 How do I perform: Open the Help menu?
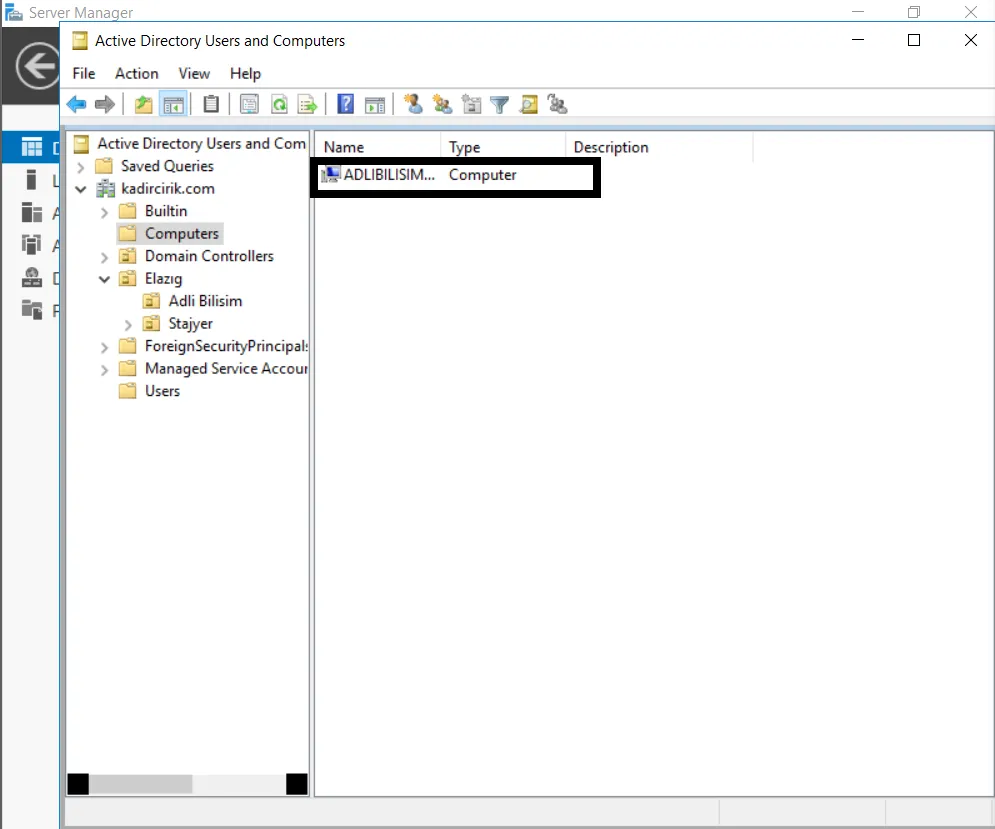click(246, 74)
